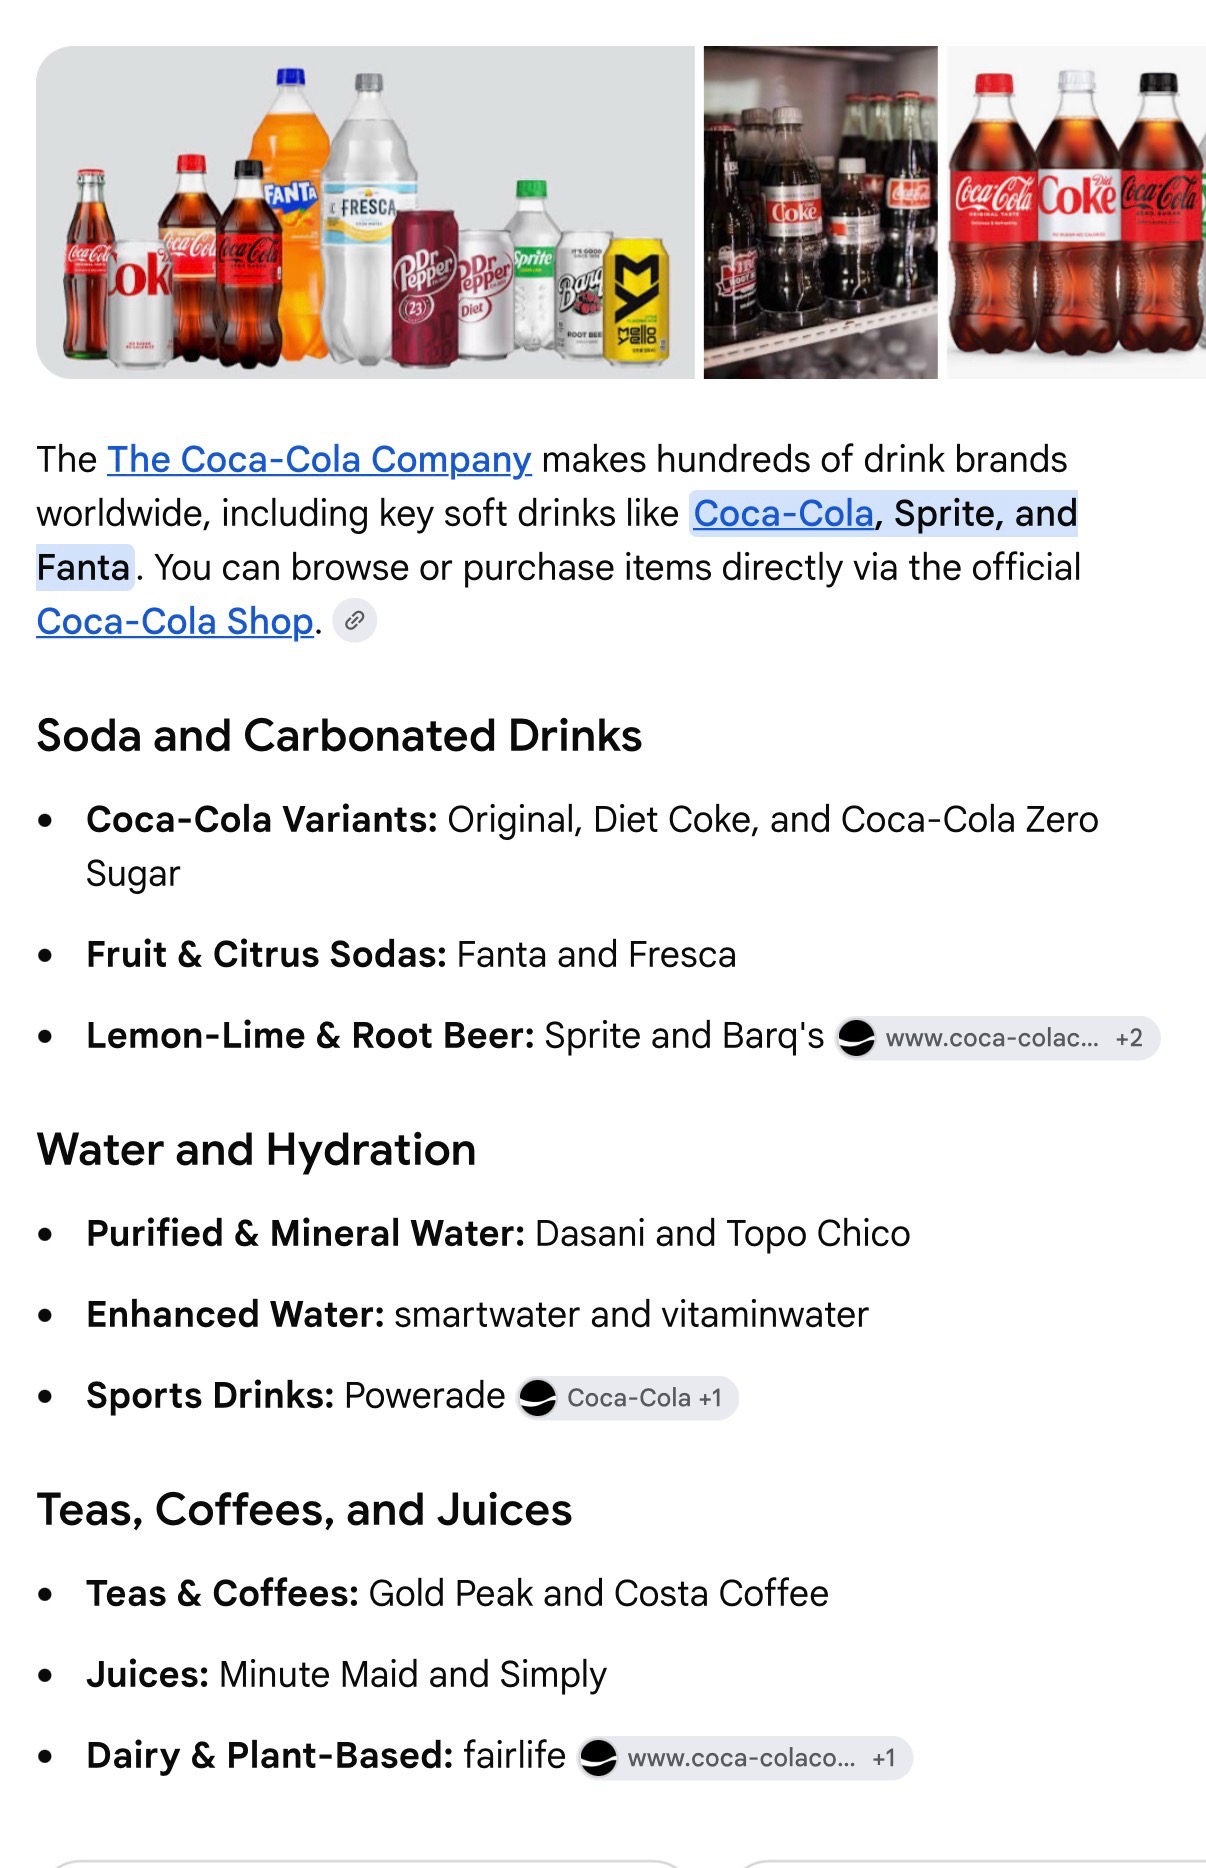Open the assorted soda brands lineup image
Viewport: 1206px width, 1868px height.
(x=365, y=212)
